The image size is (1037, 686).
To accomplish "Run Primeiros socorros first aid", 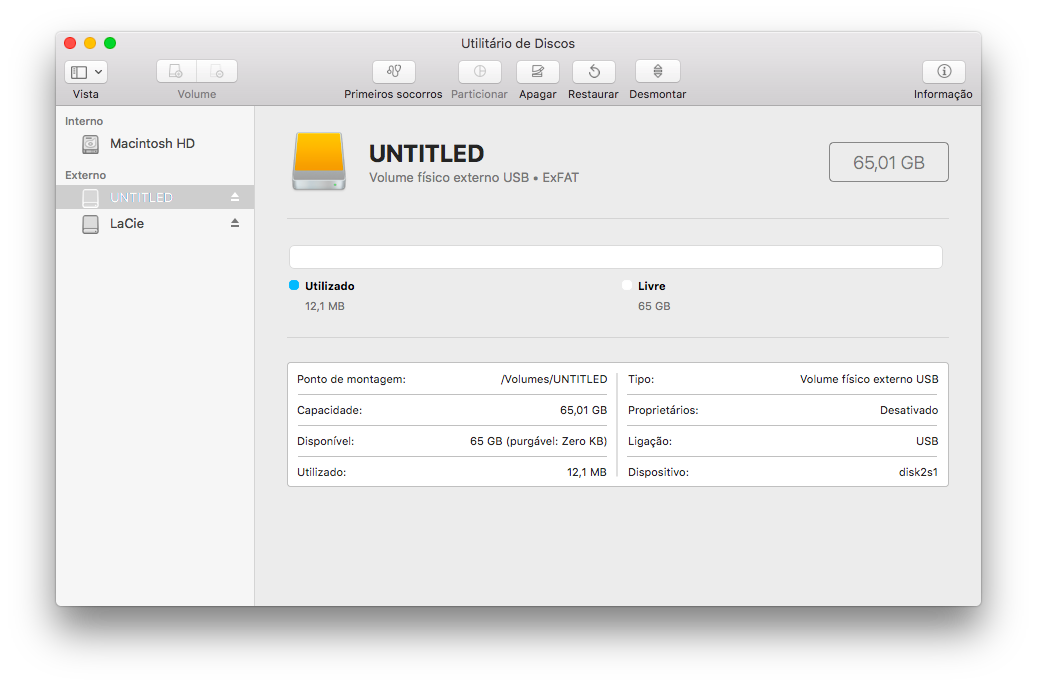I will tap(394, 71).
